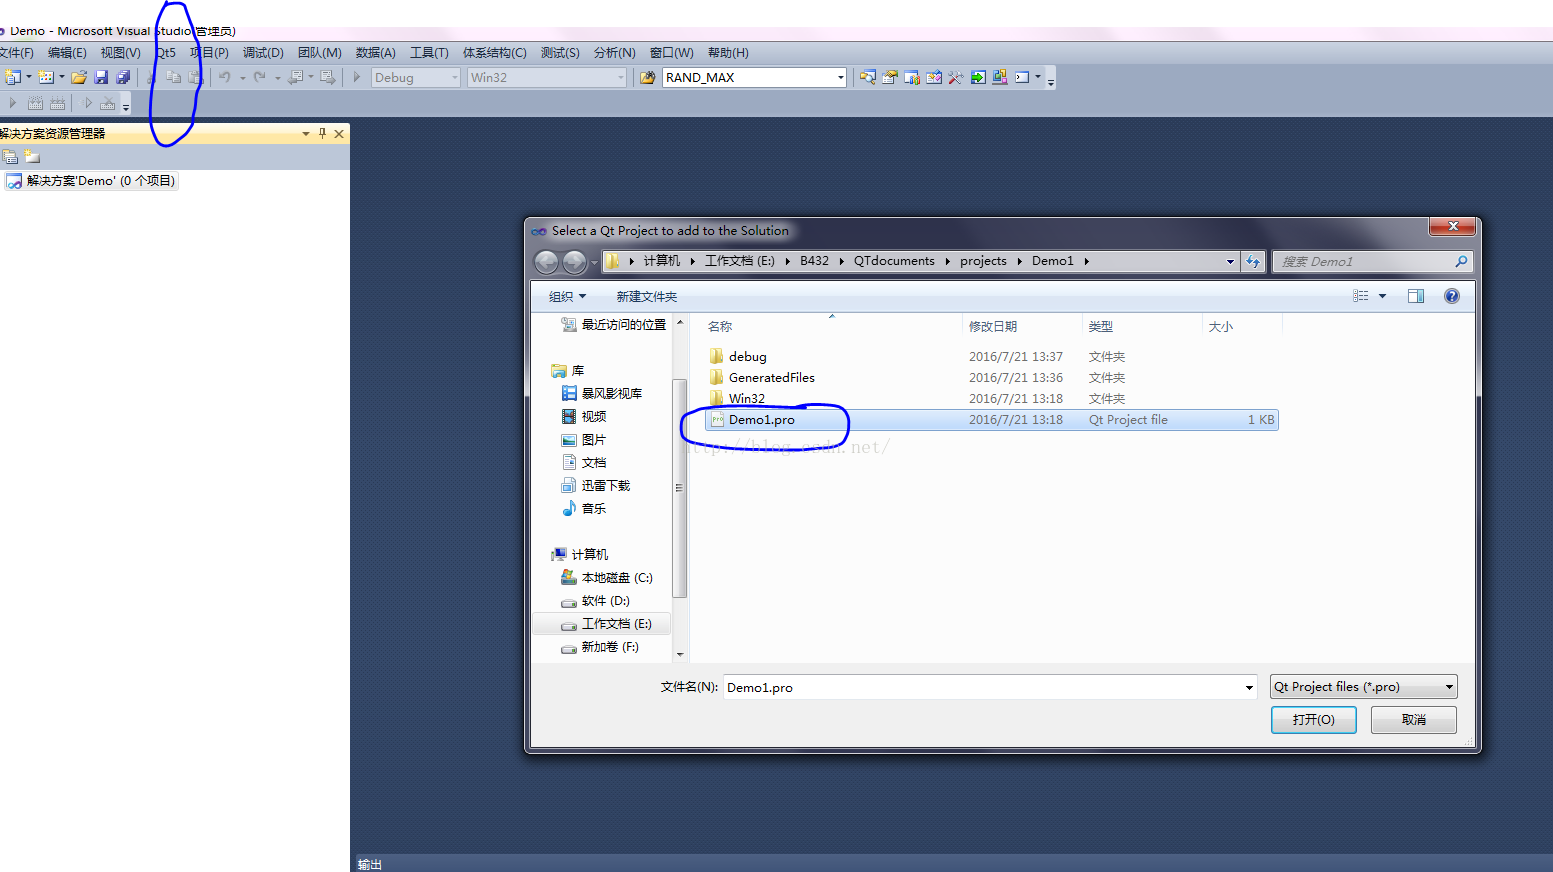
Task: Click the Start Page toolbar icon
Action: tap(978, 77)
